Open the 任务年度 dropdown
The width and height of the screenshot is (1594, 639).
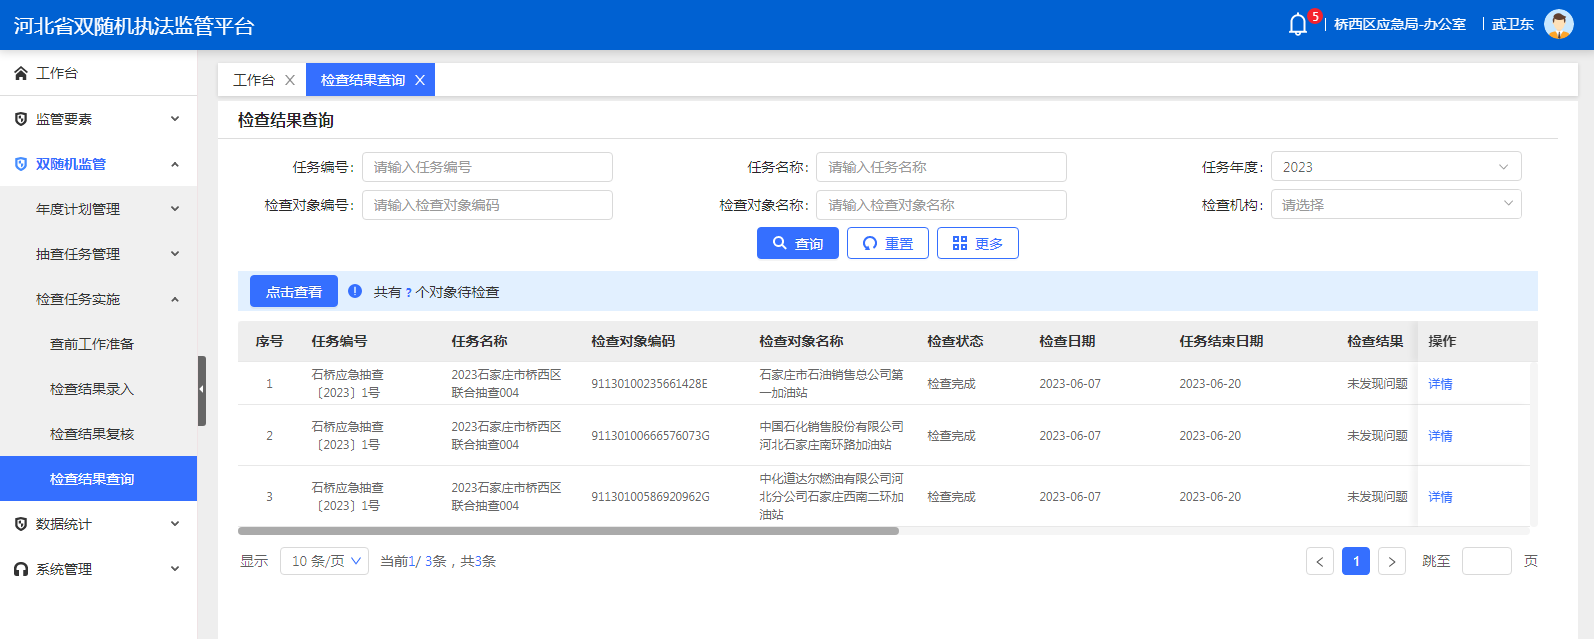pos(1396,167)
